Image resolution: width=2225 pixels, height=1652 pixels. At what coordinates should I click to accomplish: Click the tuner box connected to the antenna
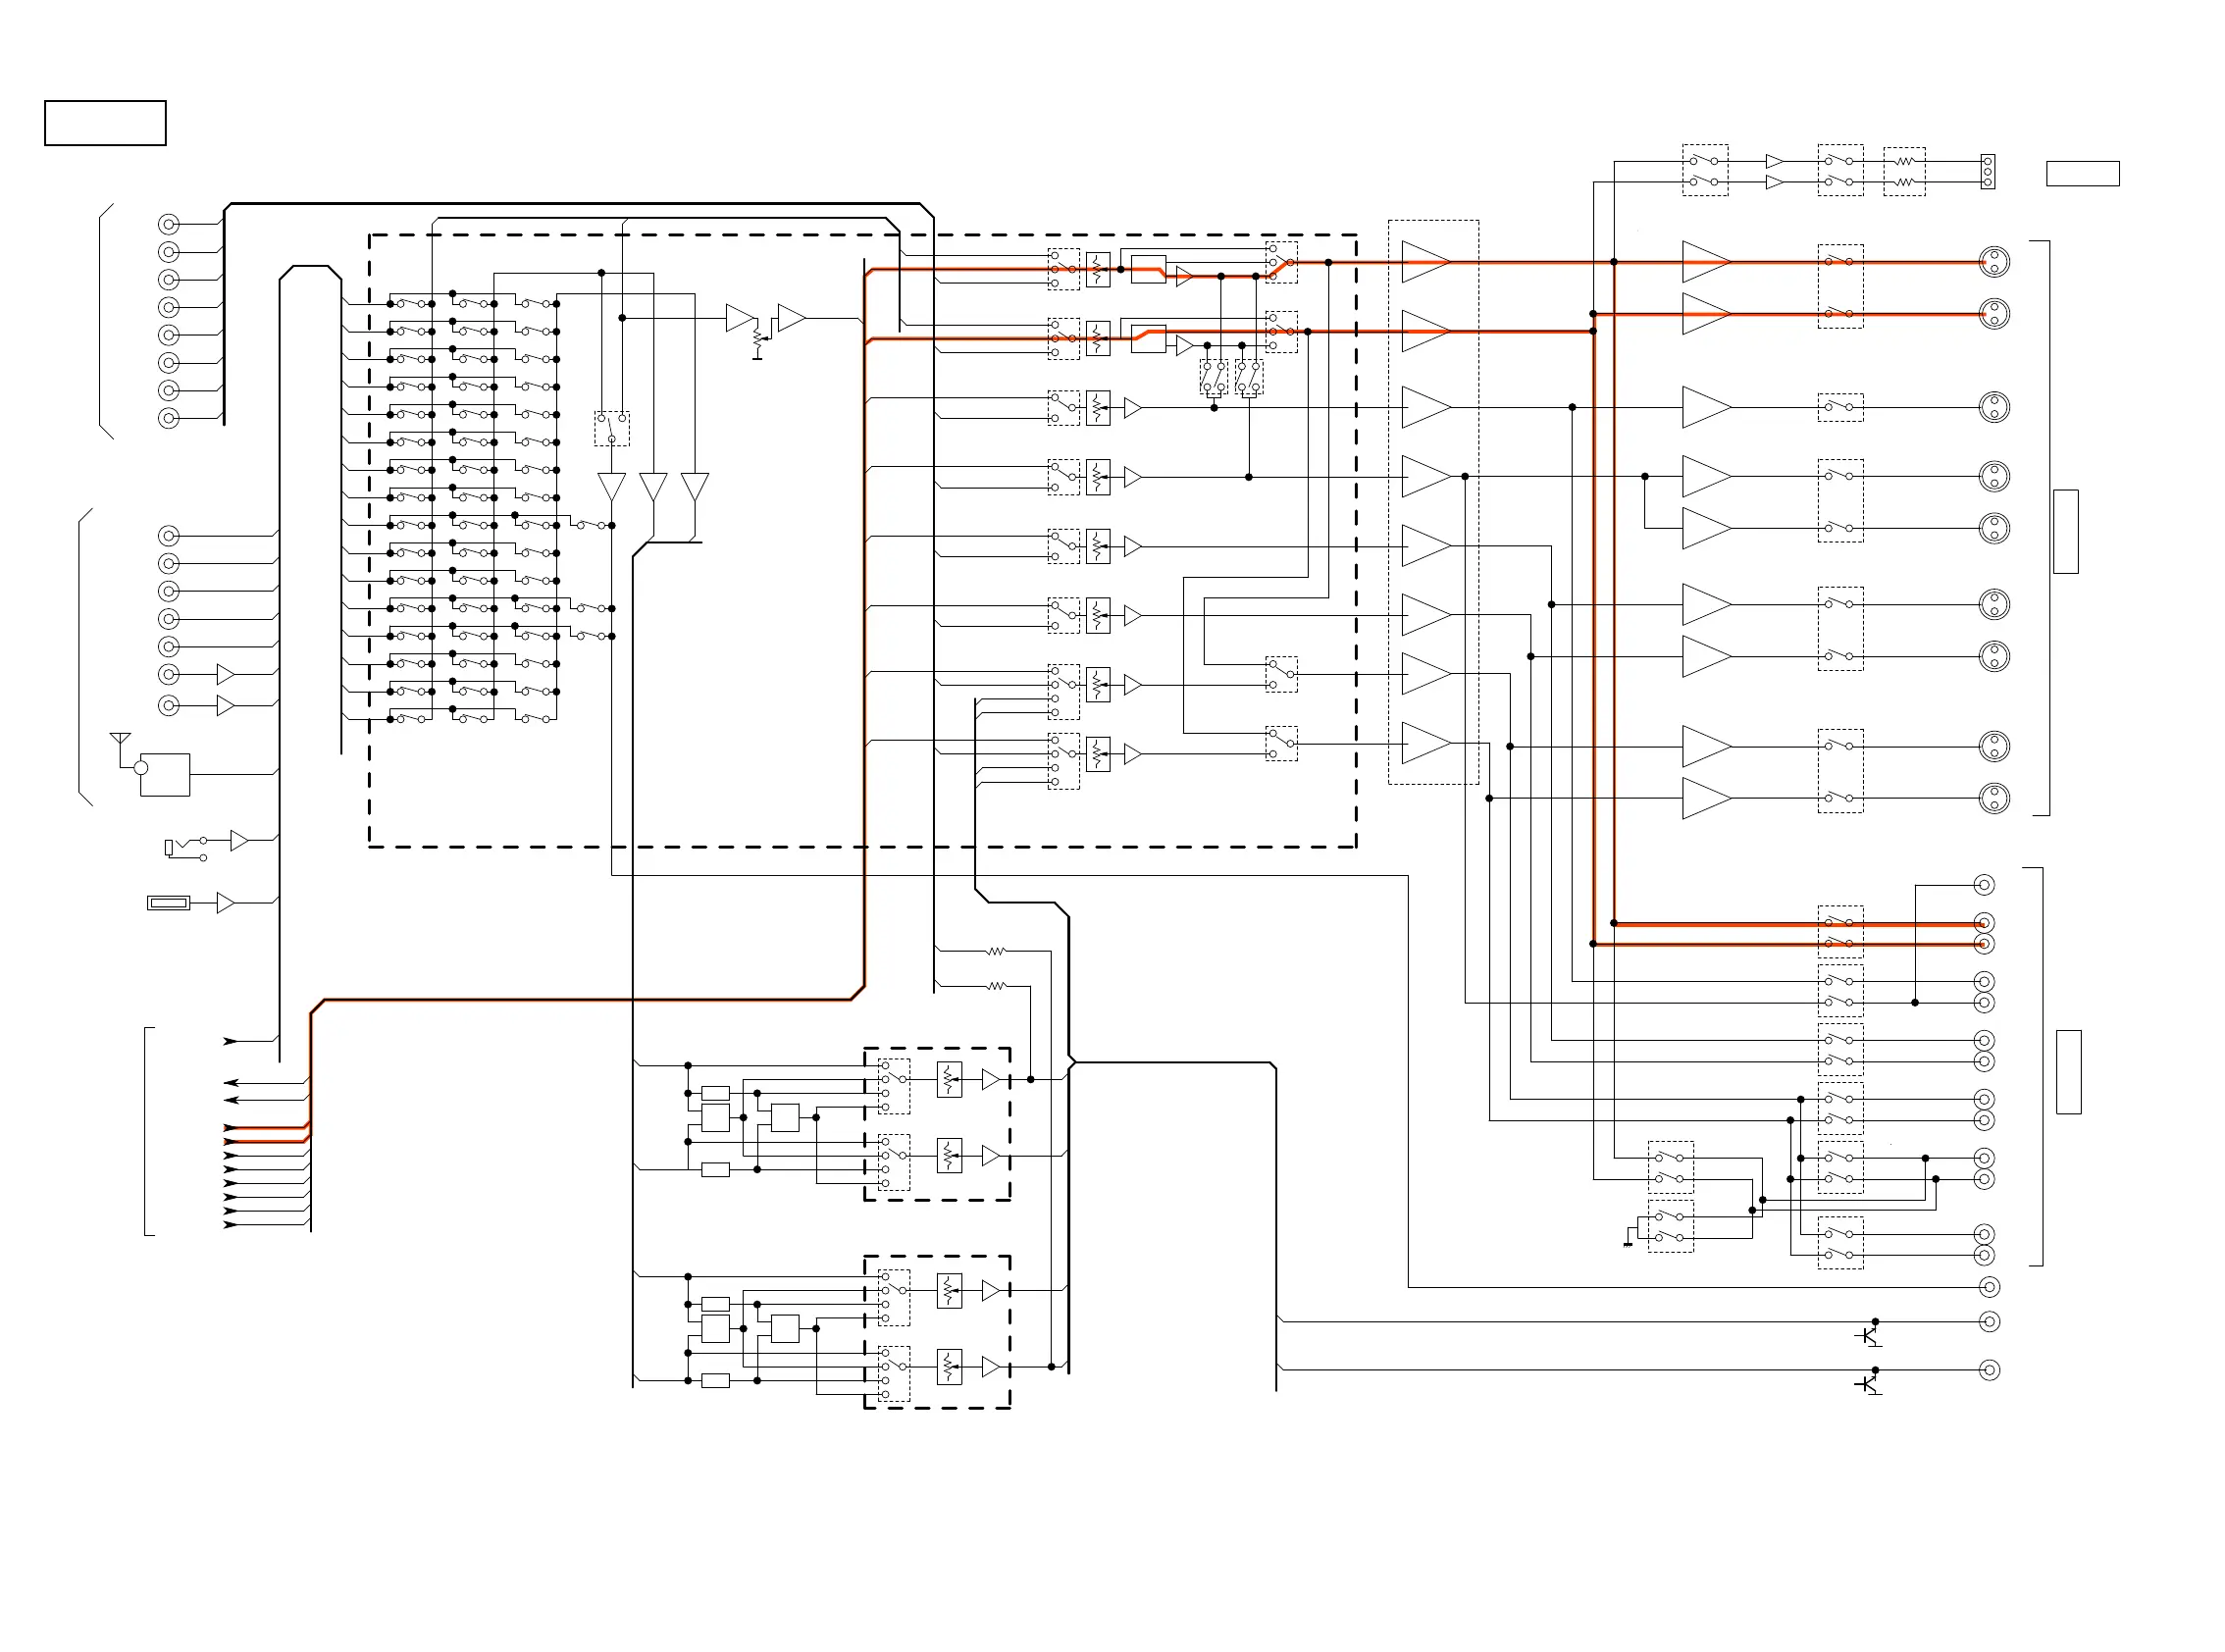(x=164, y=774)
